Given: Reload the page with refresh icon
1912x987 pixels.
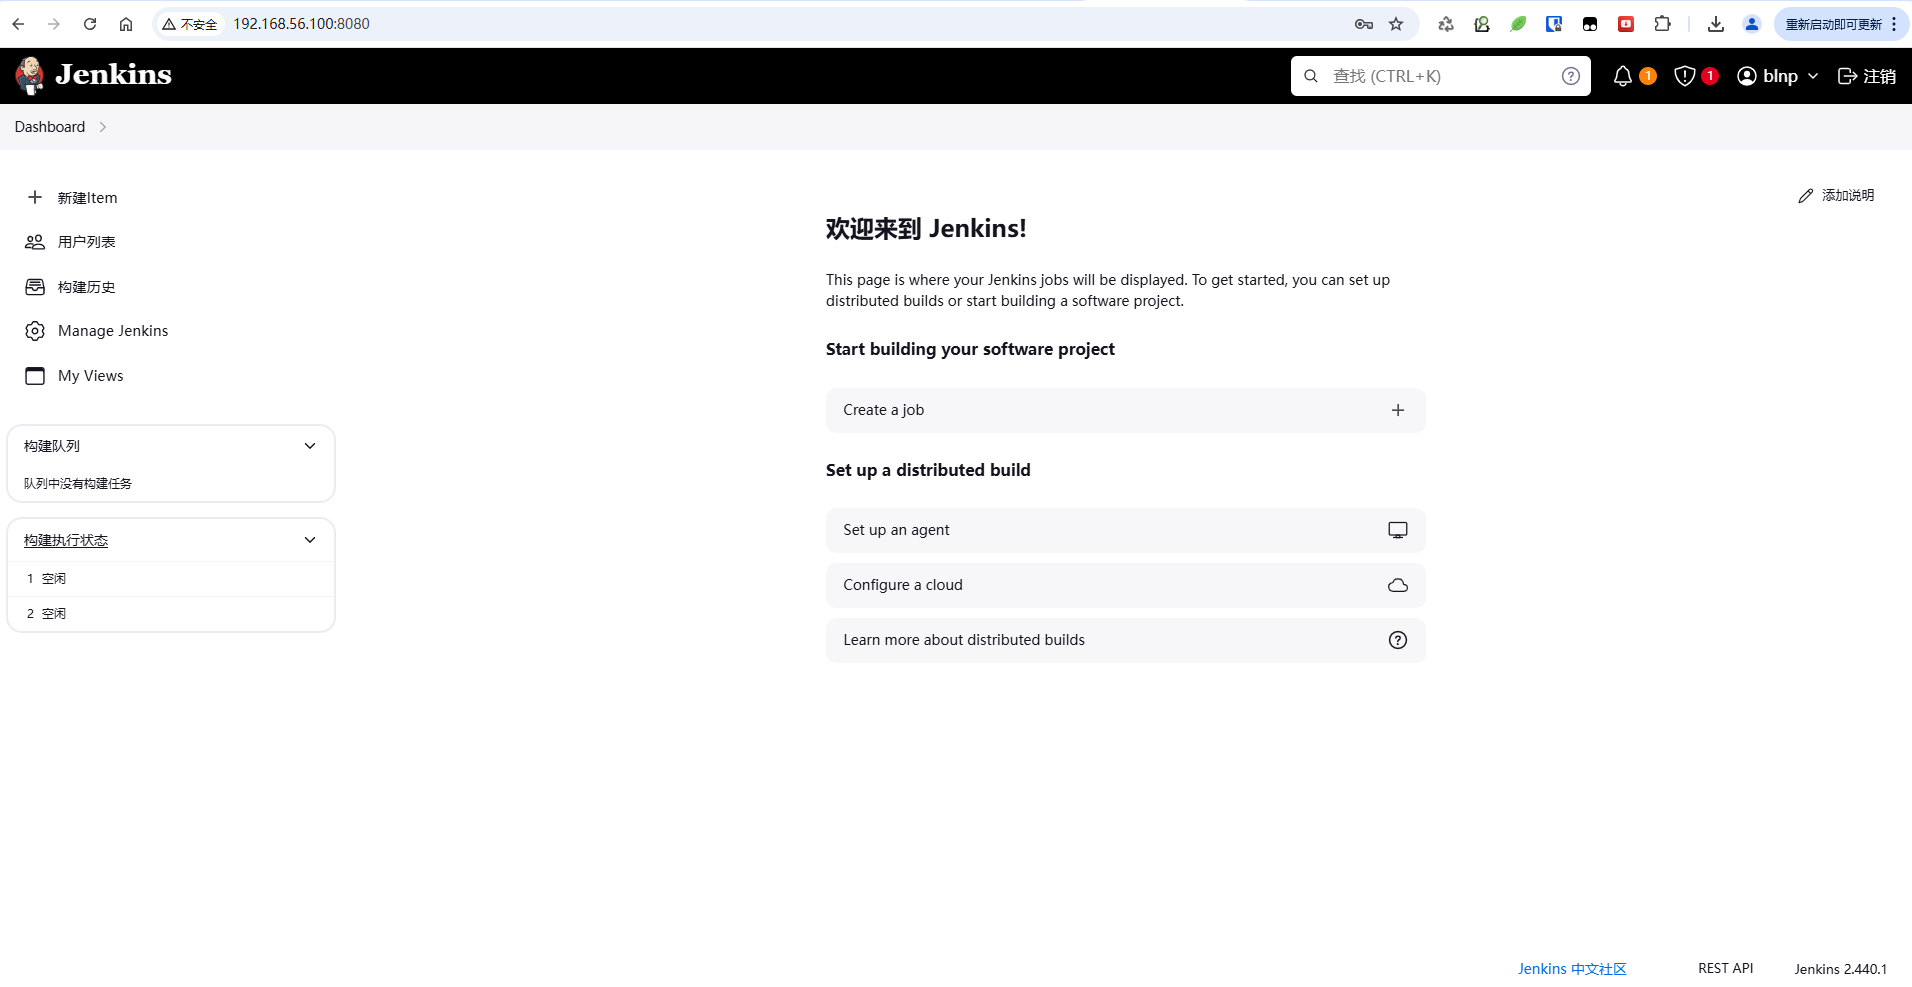Looking at the screenshot, I should [90, 24].
